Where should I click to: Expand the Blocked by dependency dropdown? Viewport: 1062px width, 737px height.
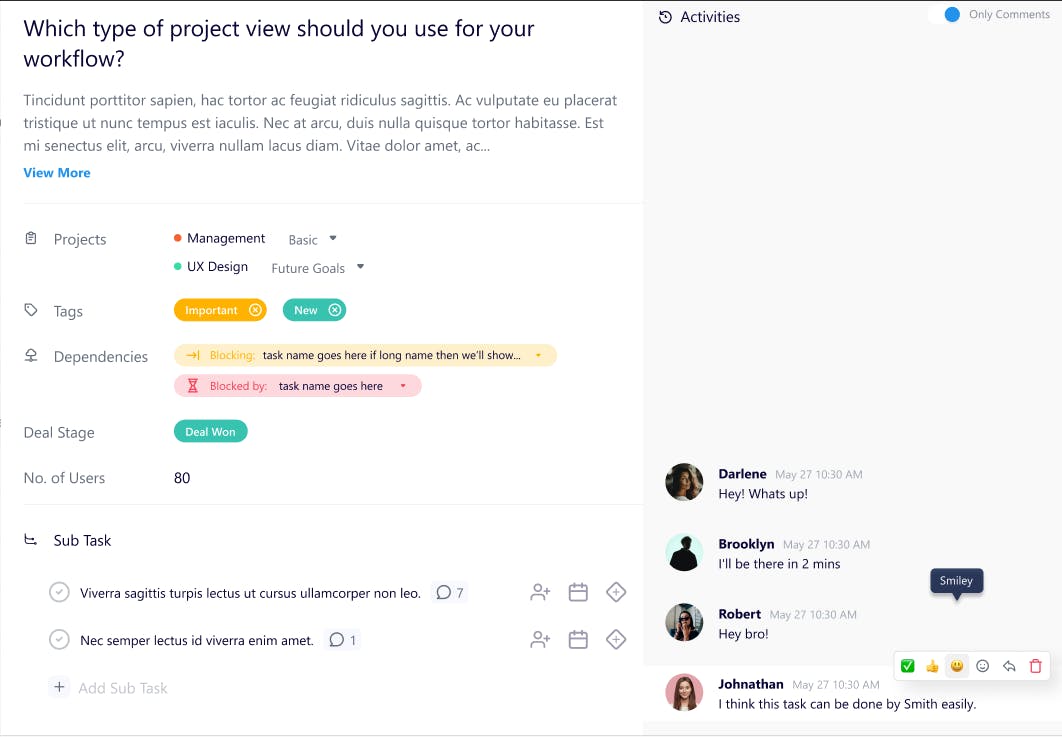click(403, 386)
